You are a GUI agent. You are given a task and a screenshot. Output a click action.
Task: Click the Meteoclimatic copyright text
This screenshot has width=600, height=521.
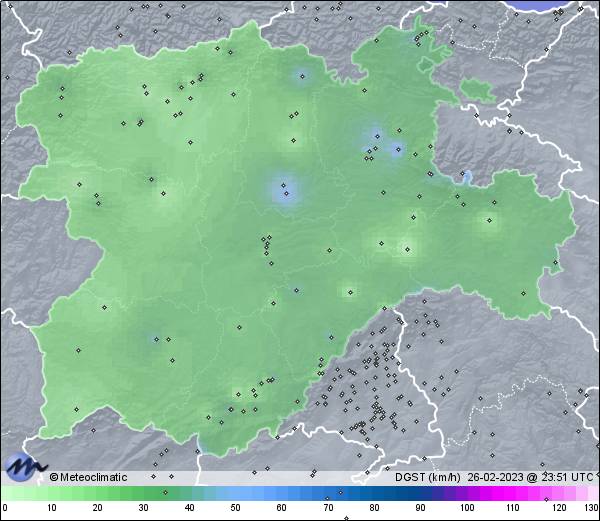tap(88, 477)
